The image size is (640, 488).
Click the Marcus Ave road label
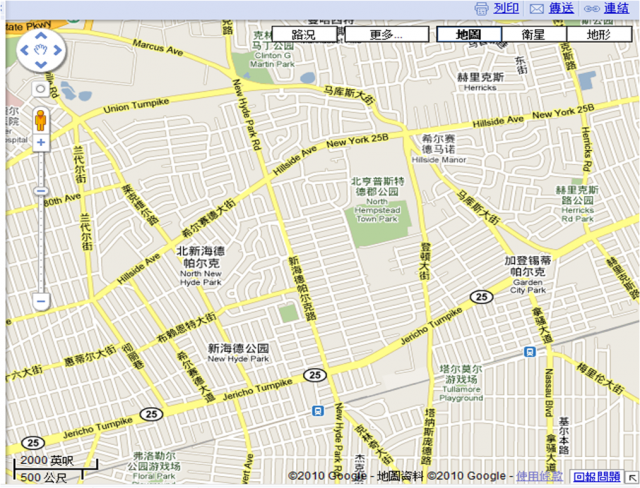tap(158, 47)
